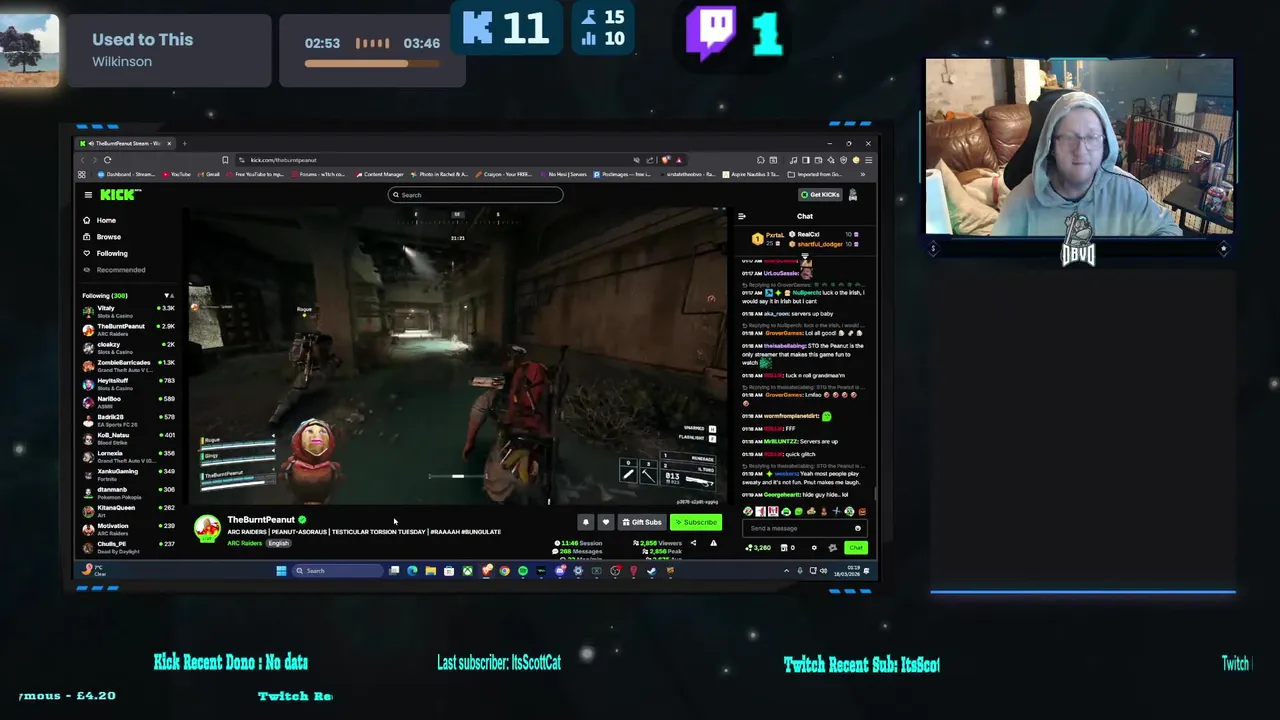1280x720 pixels.
Task: Toggle follow heart button
Action: 605,522
